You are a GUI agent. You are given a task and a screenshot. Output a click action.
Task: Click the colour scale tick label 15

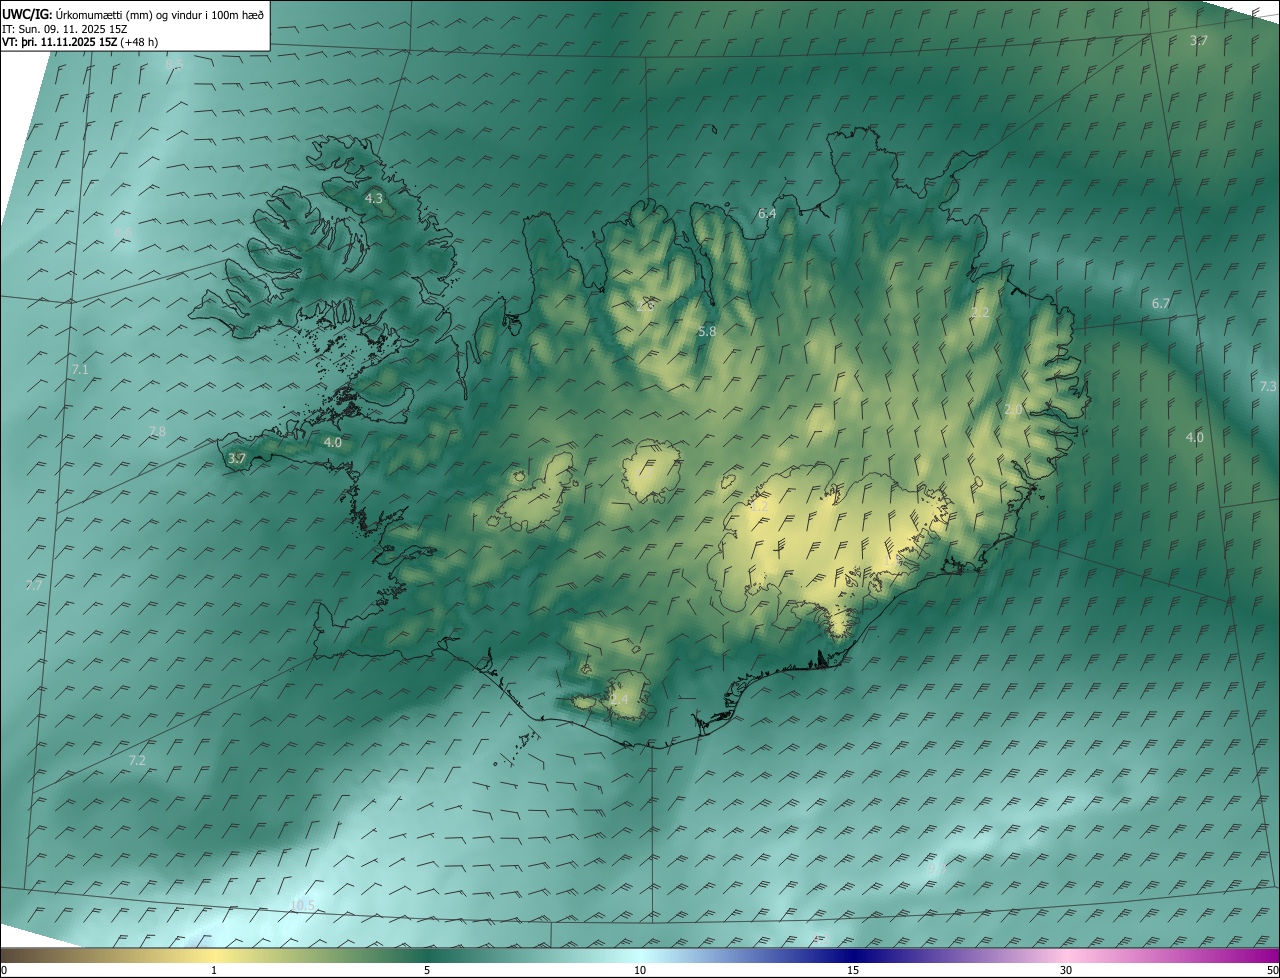(853, 971)
